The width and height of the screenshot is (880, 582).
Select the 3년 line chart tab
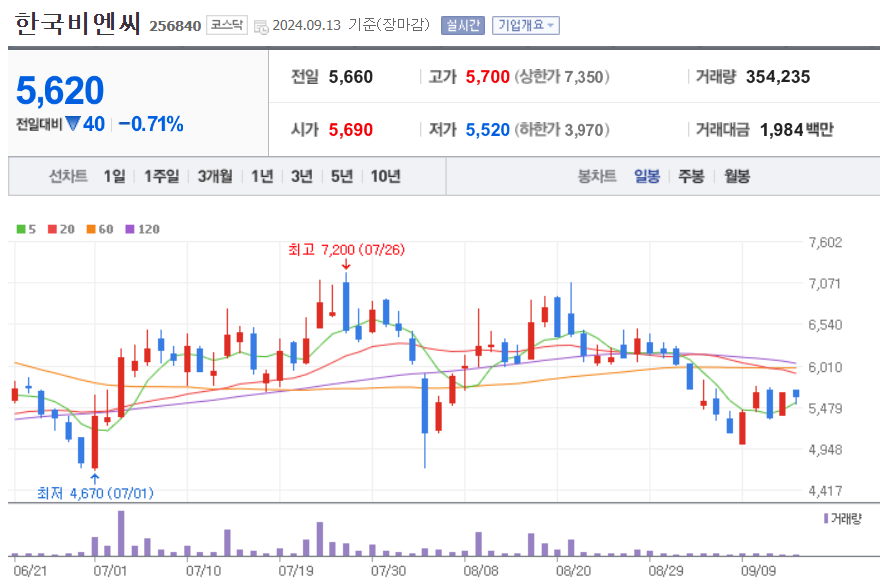coord(302,176)
